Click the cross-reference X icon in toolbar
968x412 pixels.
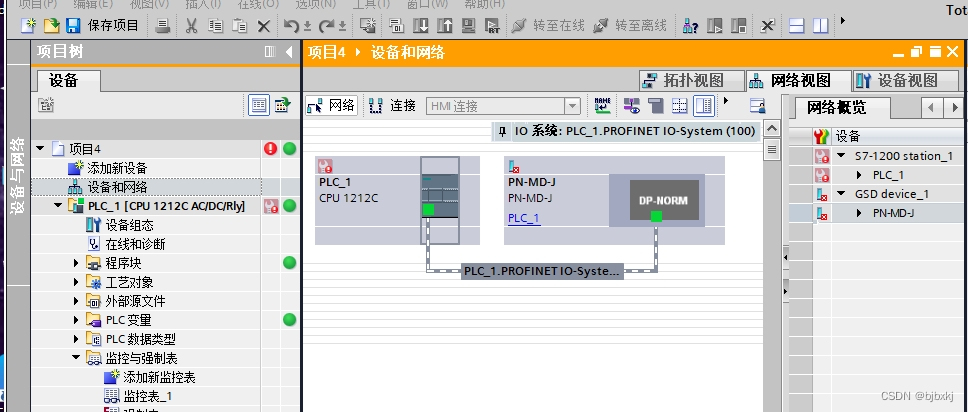click(x=767, y=25)
